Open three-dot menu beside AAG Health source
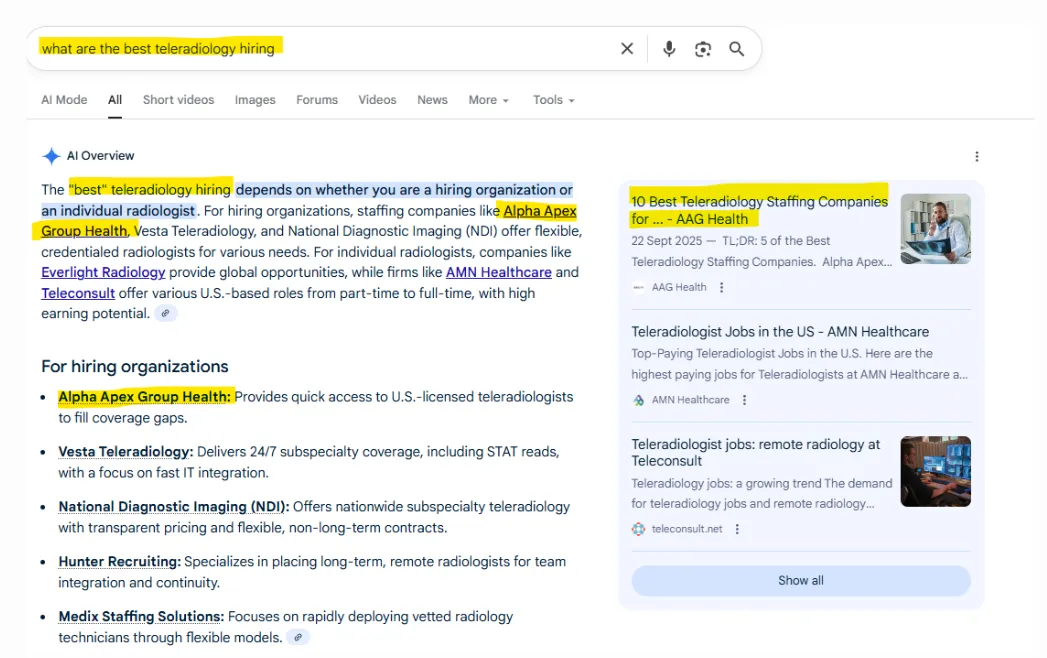Viewport: 1047px width, 658px height. click(721, 287)
